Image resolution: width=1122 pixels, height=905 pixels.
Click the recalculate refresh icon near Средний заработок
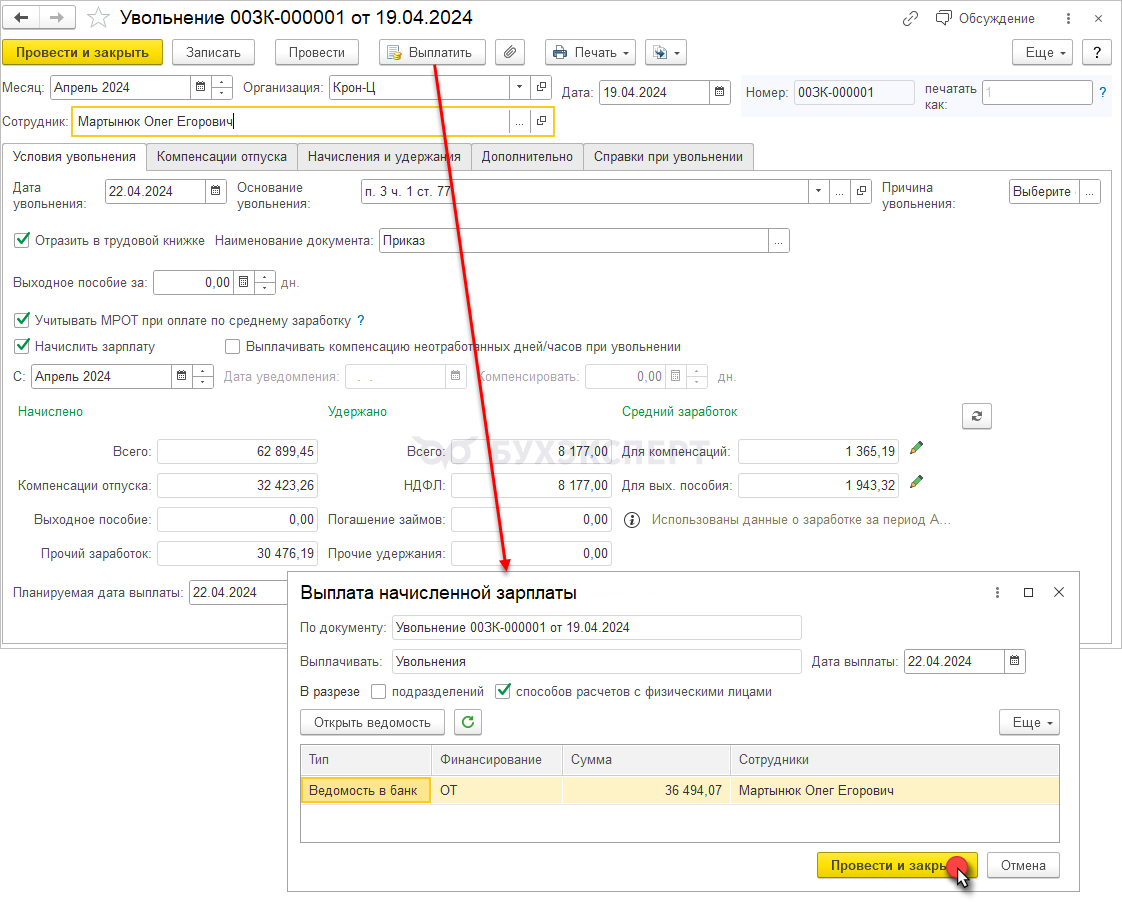click(976, 416)
